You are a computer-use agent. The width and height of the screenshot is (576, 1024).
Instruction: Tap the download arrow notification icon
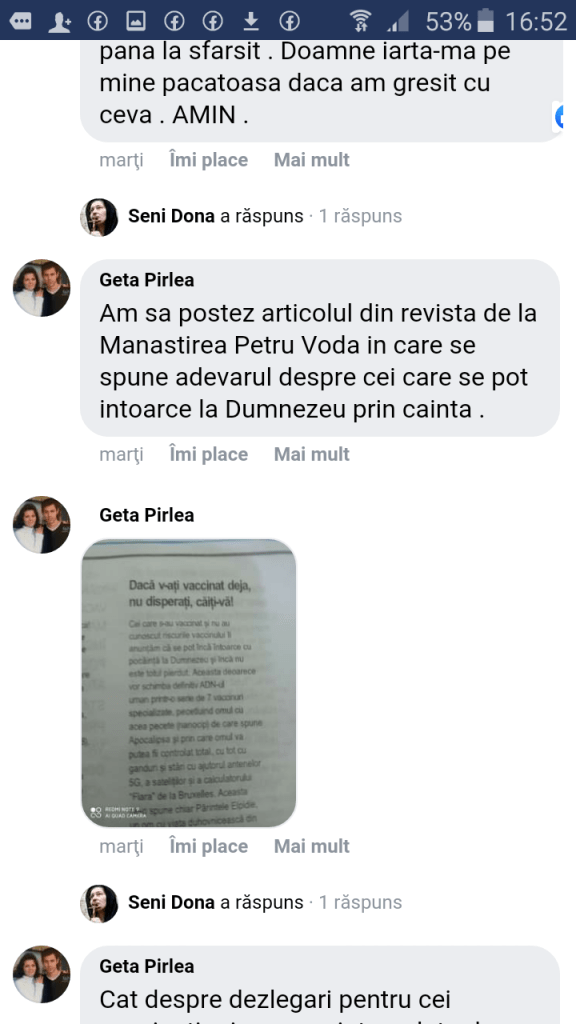coord(251,22)
